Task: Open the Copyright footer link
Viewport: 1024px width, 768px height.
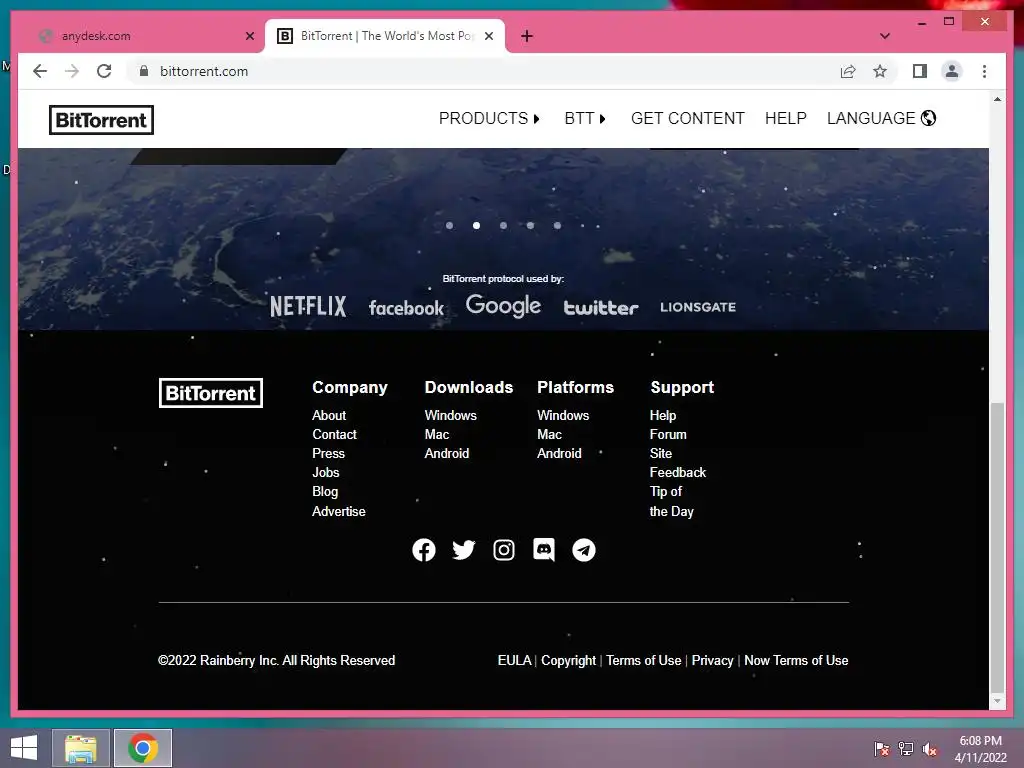Action: (568, 660)
